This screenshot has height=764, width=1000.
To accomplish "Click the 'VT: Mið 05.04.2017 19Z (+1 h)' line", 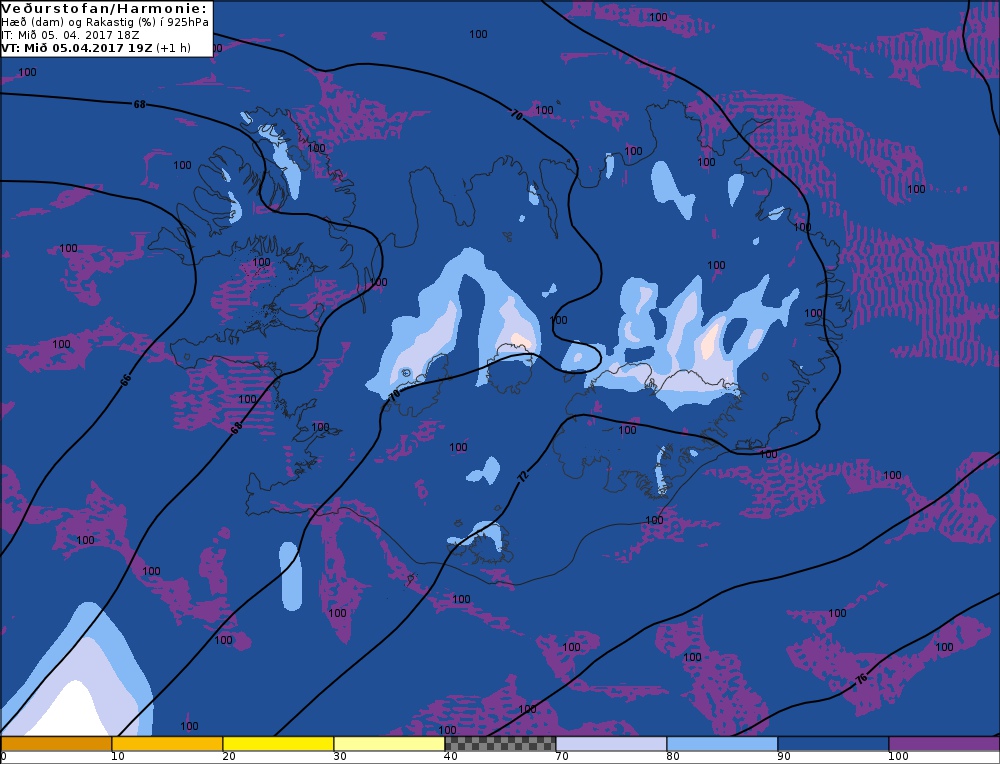I will (96, 48).
